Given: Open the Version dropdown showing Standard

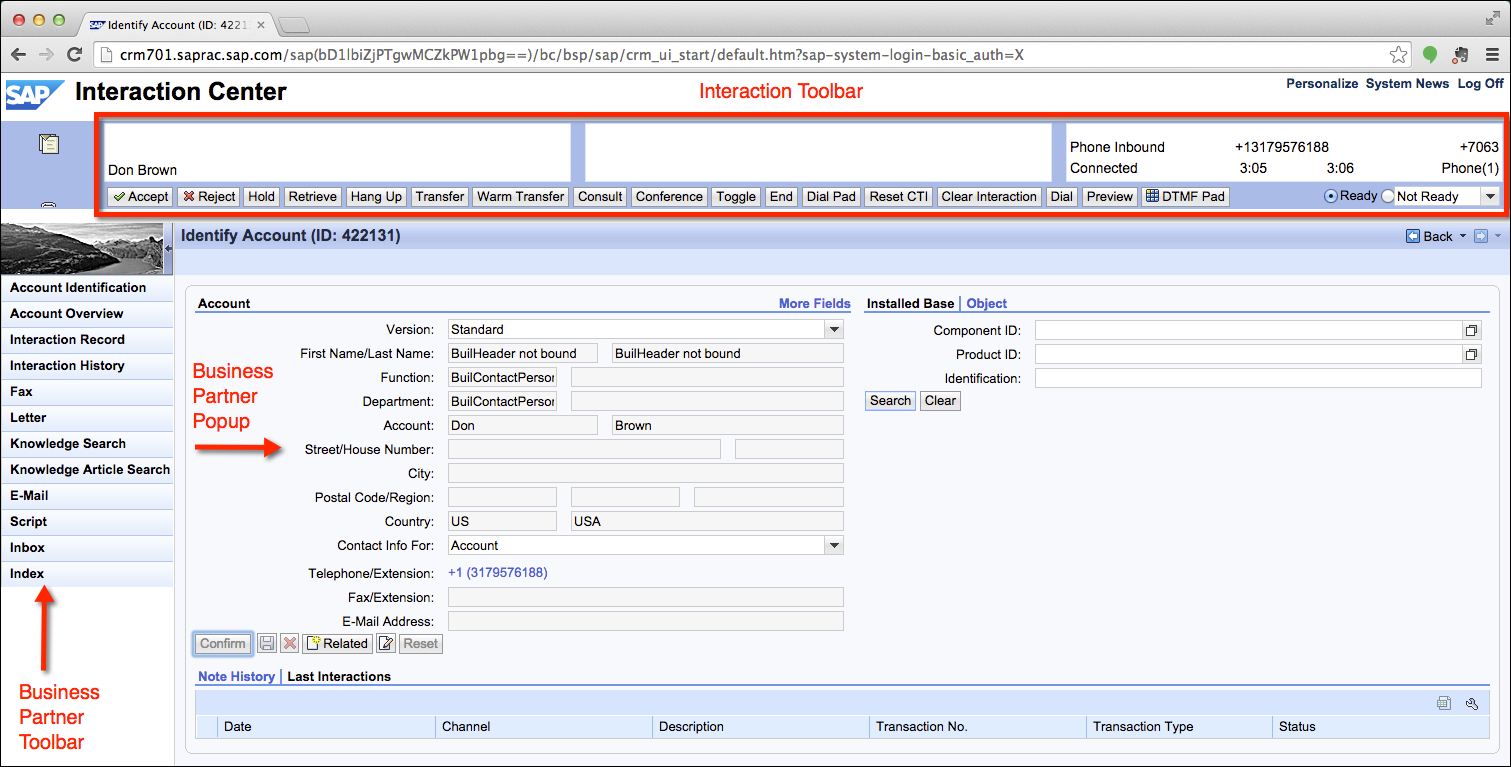Looking at the screenshot, I should click(834, 330).
